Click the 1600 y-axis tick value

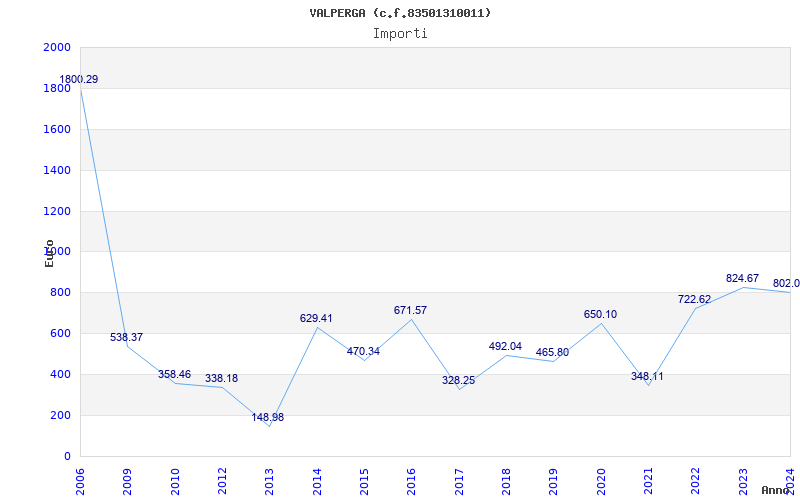coord(57,129)
